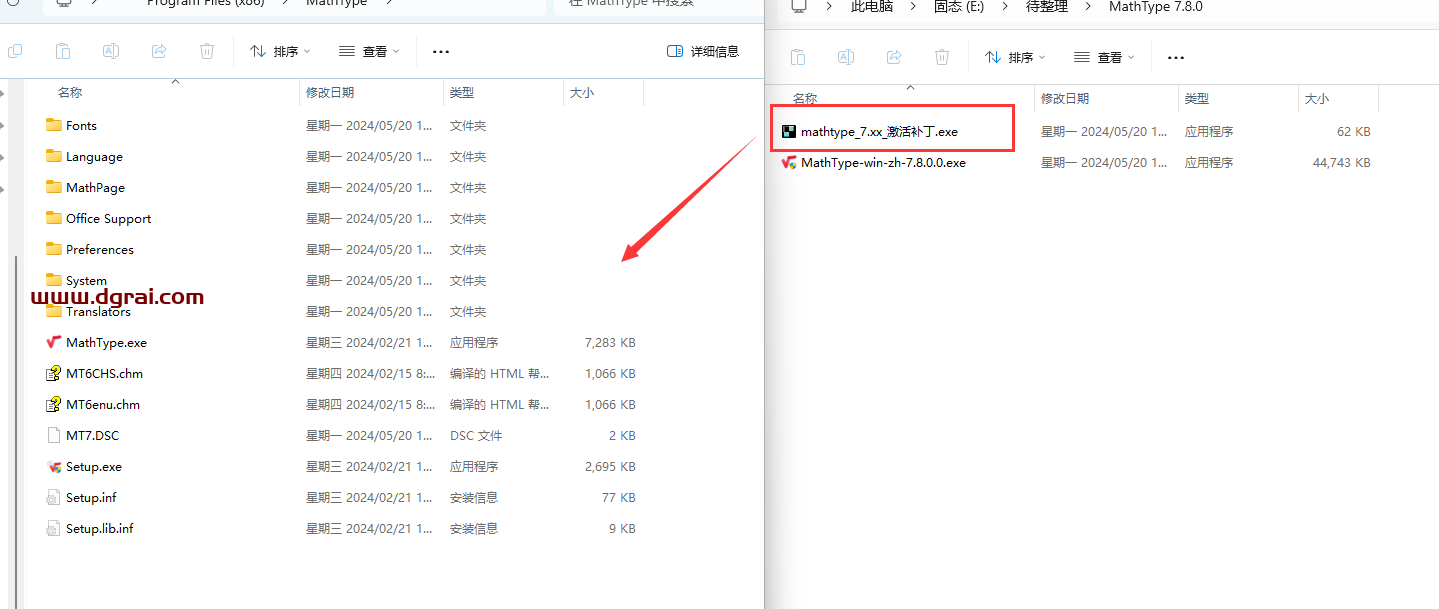
Task: Open 查看 view dropdown in left window
Action: 369,51
